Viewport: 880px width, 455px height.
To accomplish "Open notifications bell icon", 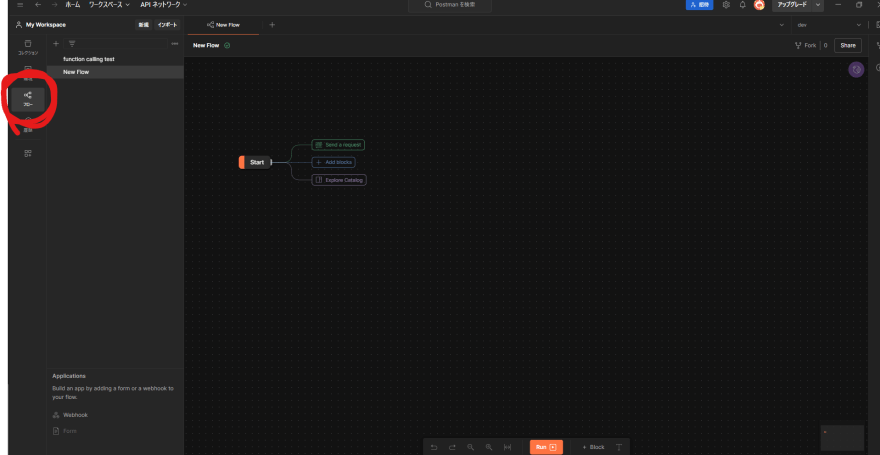I will [742, 4].
